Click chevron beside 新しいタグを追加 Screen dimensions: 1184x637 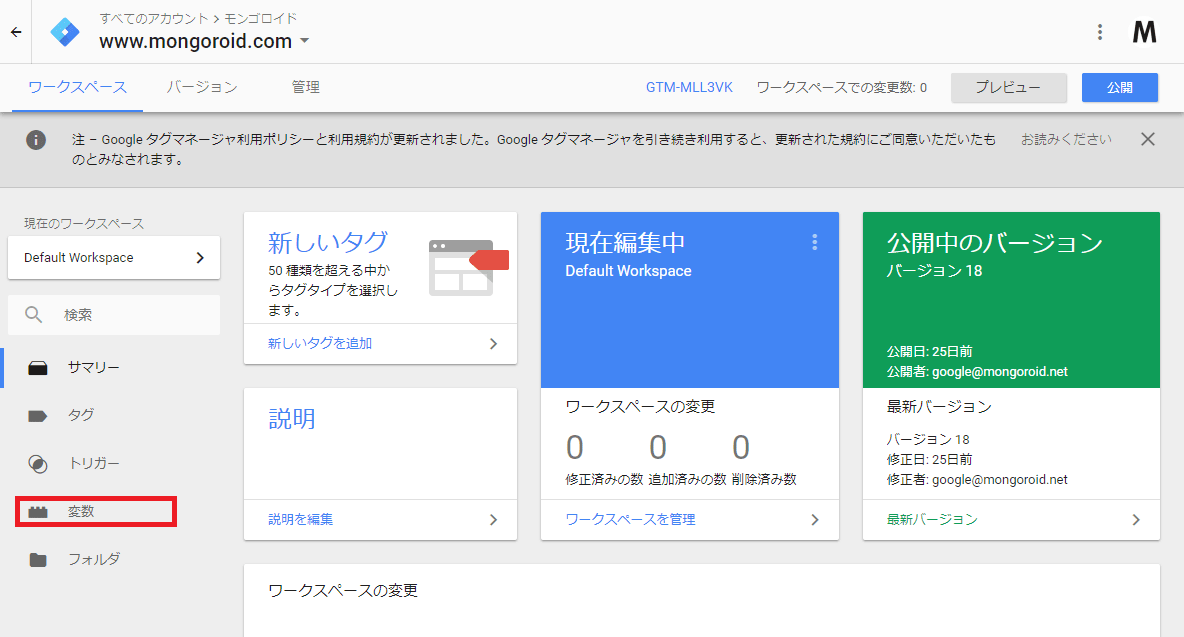click(493, 343)
